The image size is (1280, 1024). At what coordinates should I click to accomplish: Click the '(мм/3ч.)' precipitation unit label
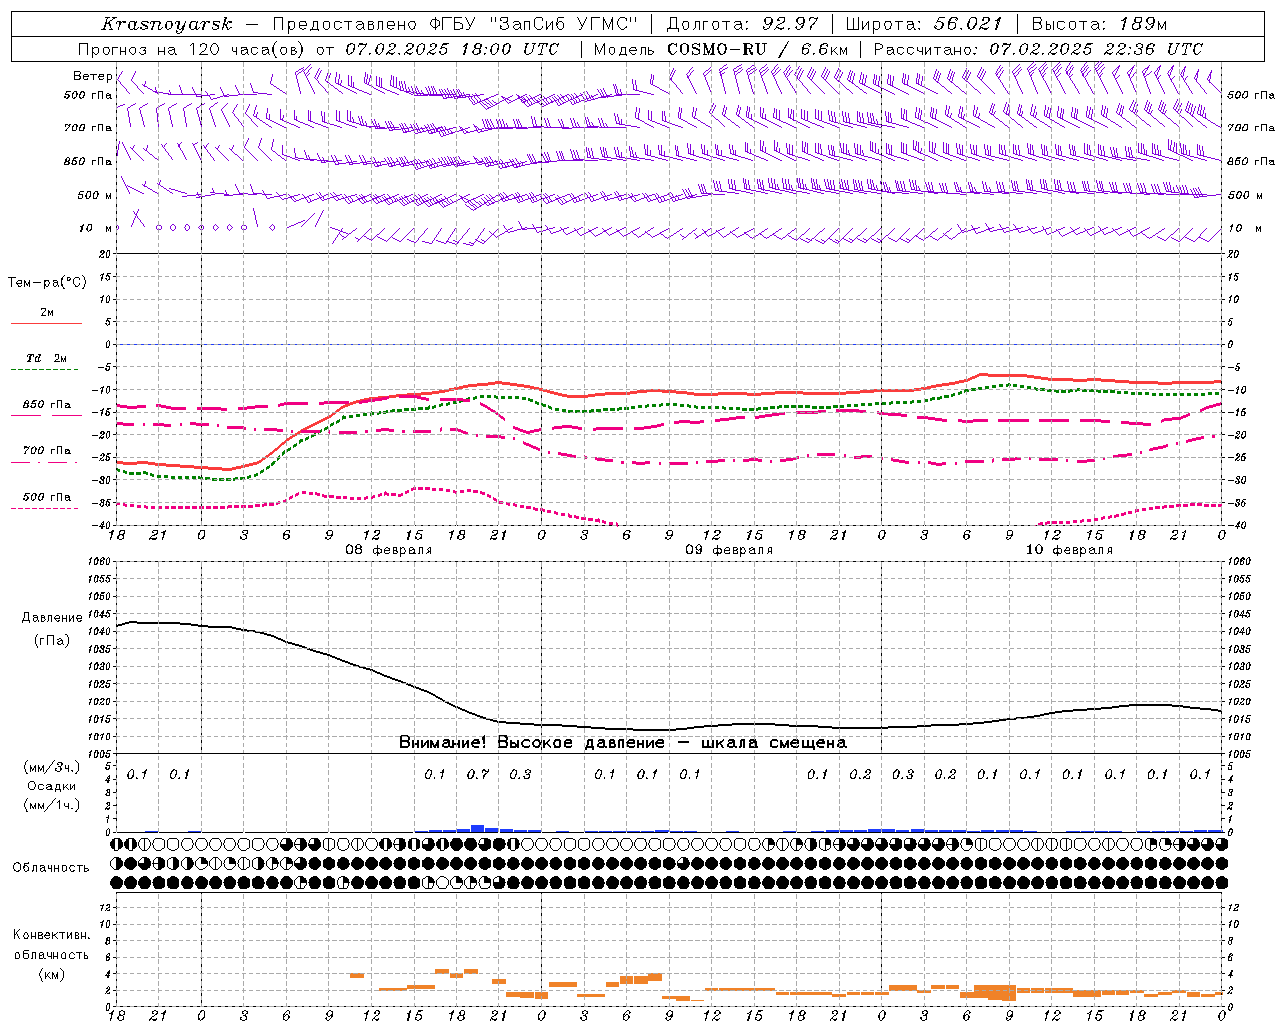(52, 767)
